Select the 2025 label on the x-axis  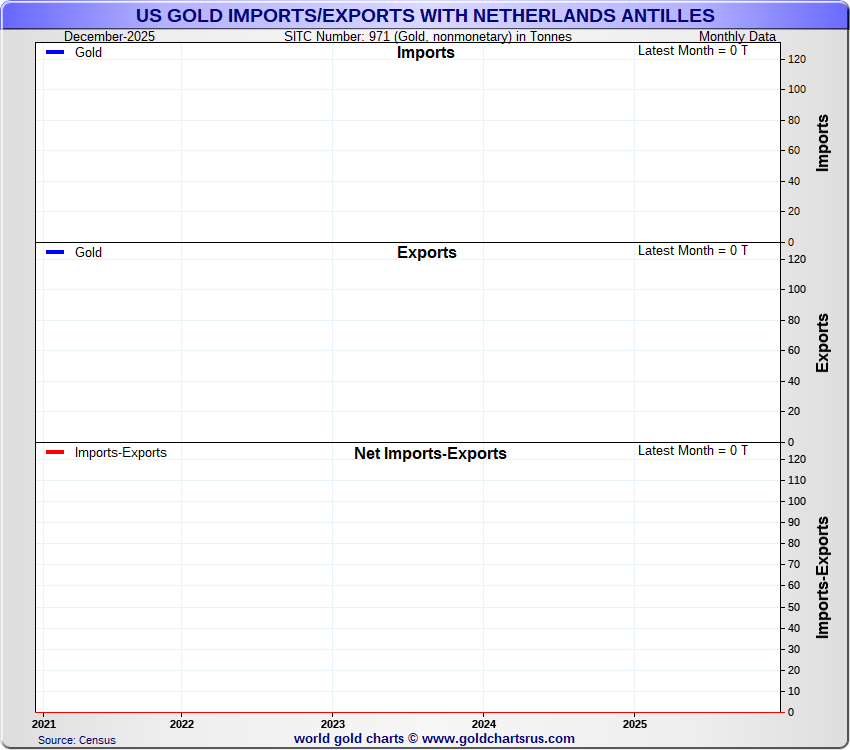tap(634, 723)
